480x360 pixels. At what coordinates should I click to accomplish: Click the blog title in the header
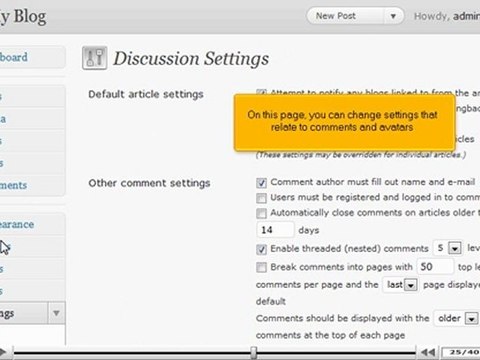23,17
